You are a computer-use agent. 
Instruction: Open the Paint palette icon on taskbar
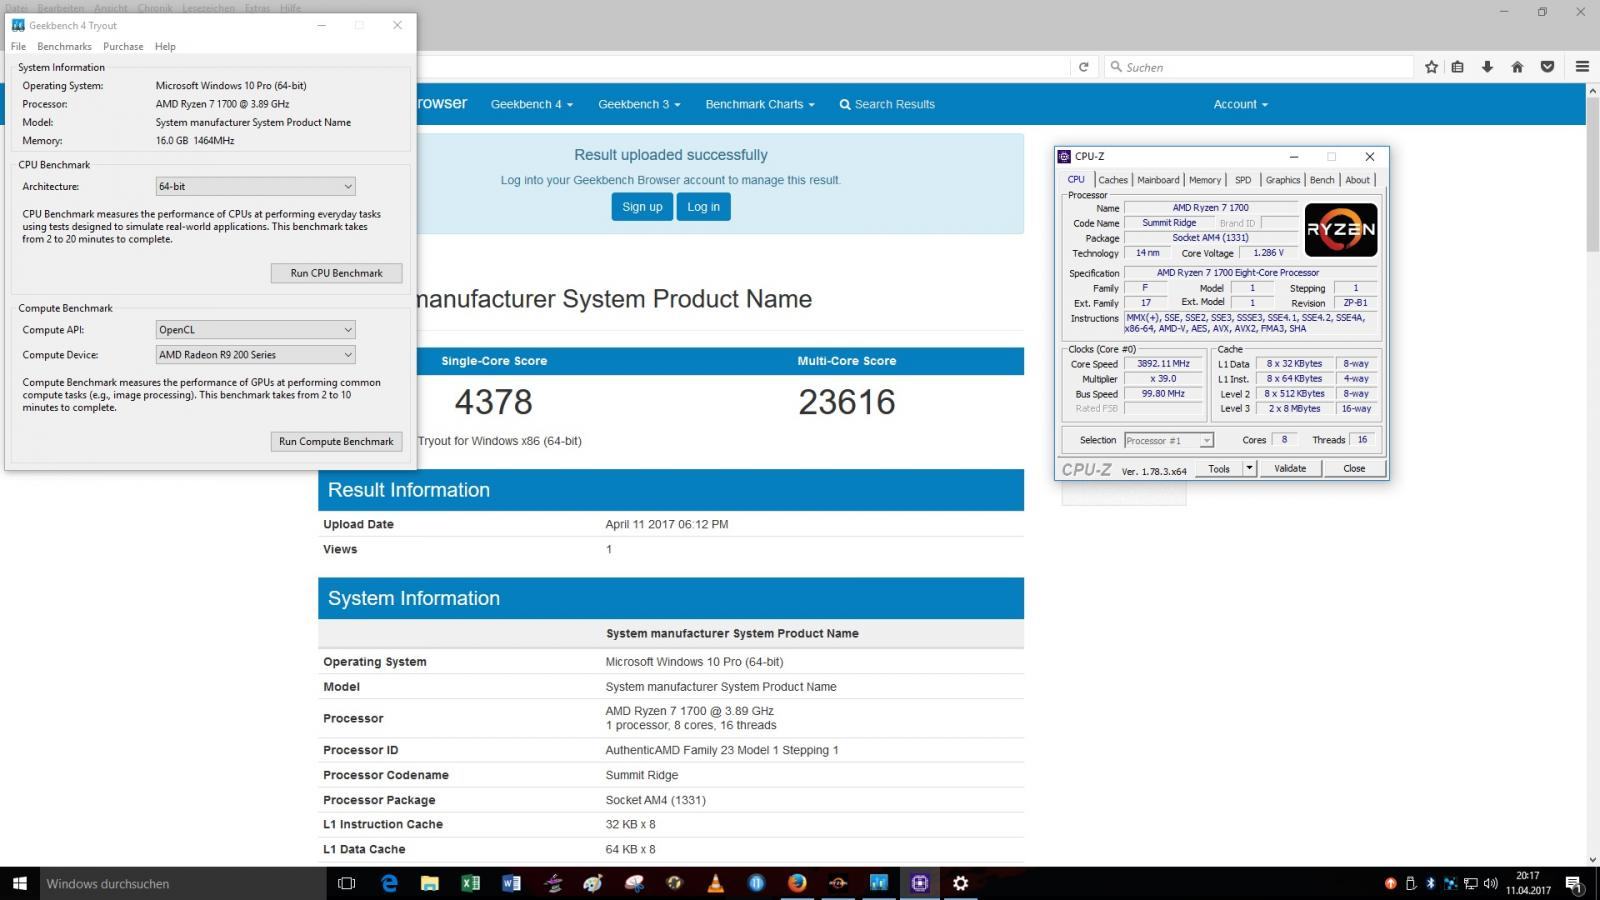(x=593, y=883)
